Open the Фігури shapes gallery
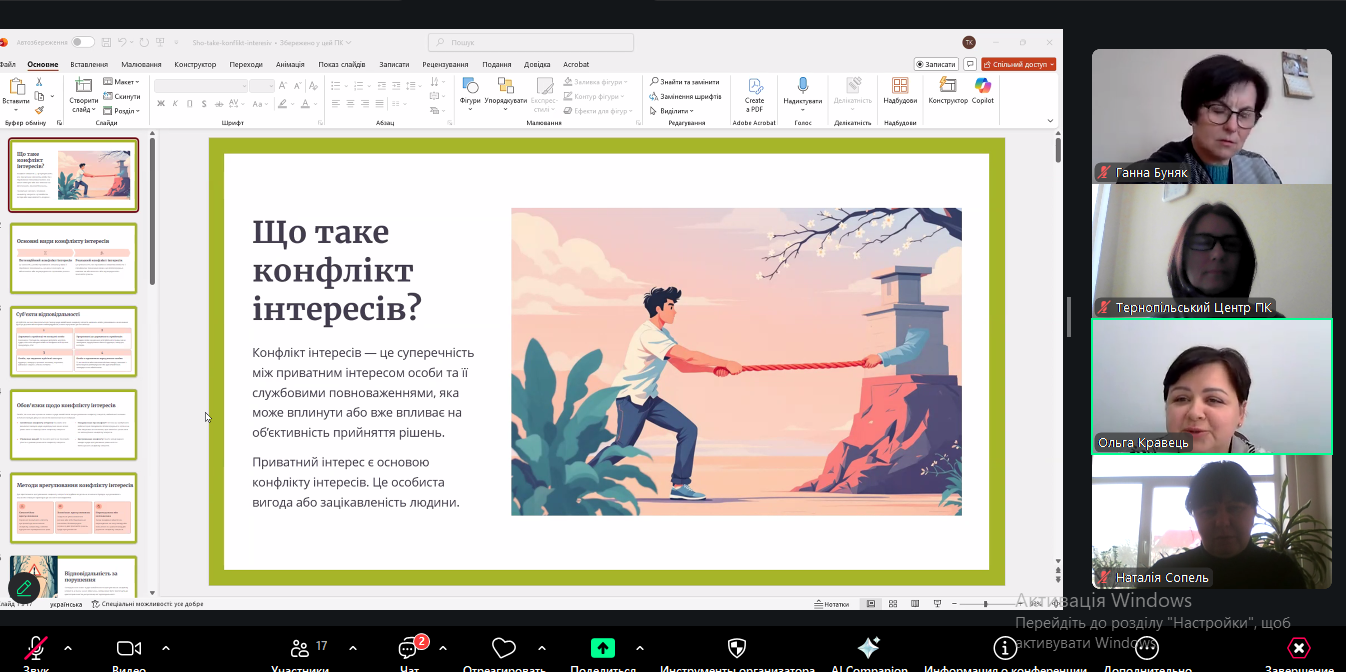The width and height of the screenshot is (1346, 672). click(x=470, y=87)
